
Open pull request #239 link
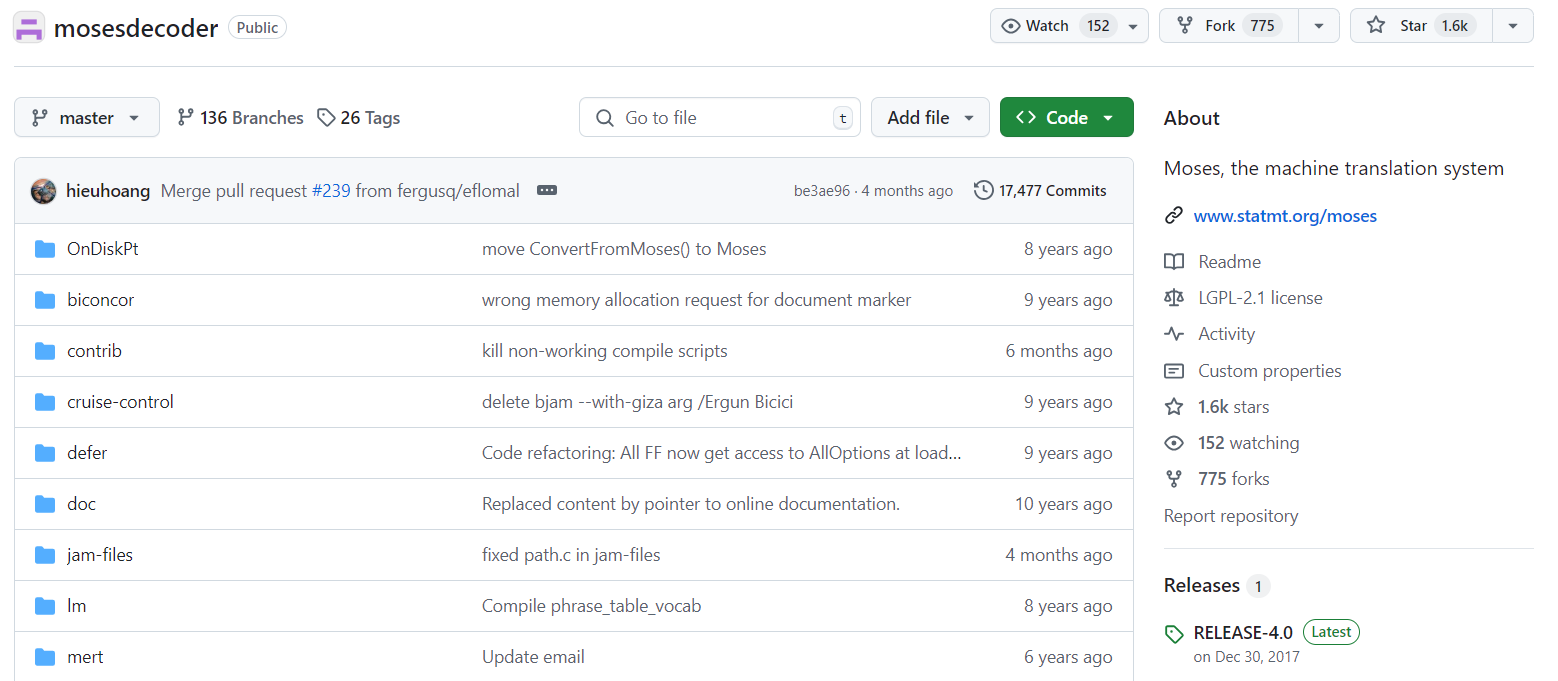tap(331, 191)
